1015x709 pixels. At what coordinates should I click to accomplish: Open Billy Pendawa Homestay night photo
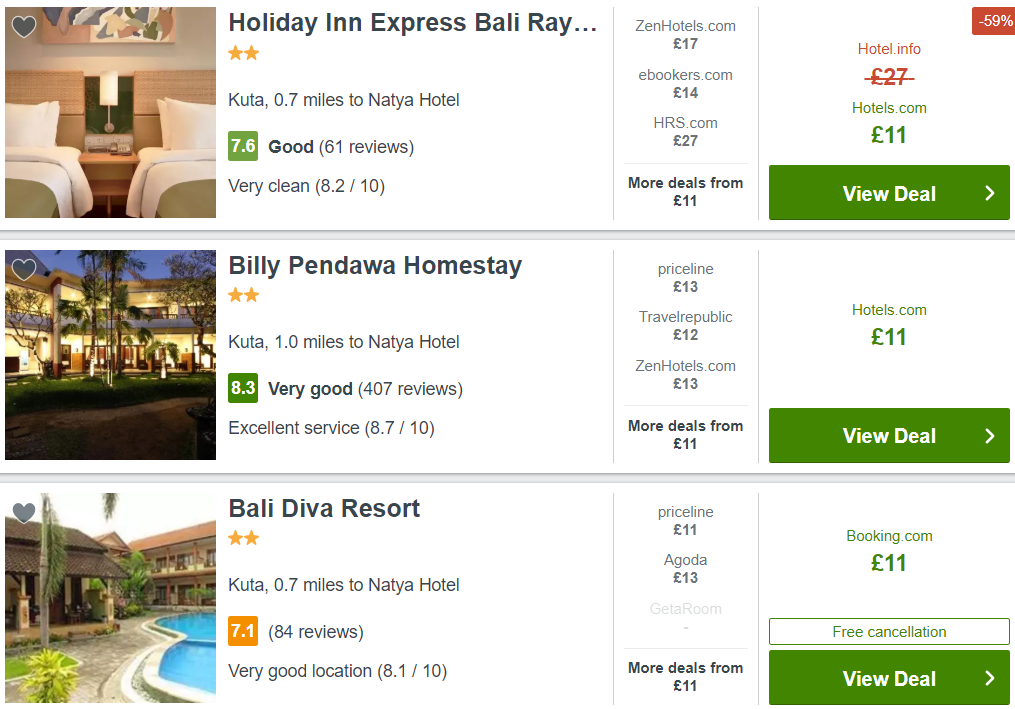[110, 355]
